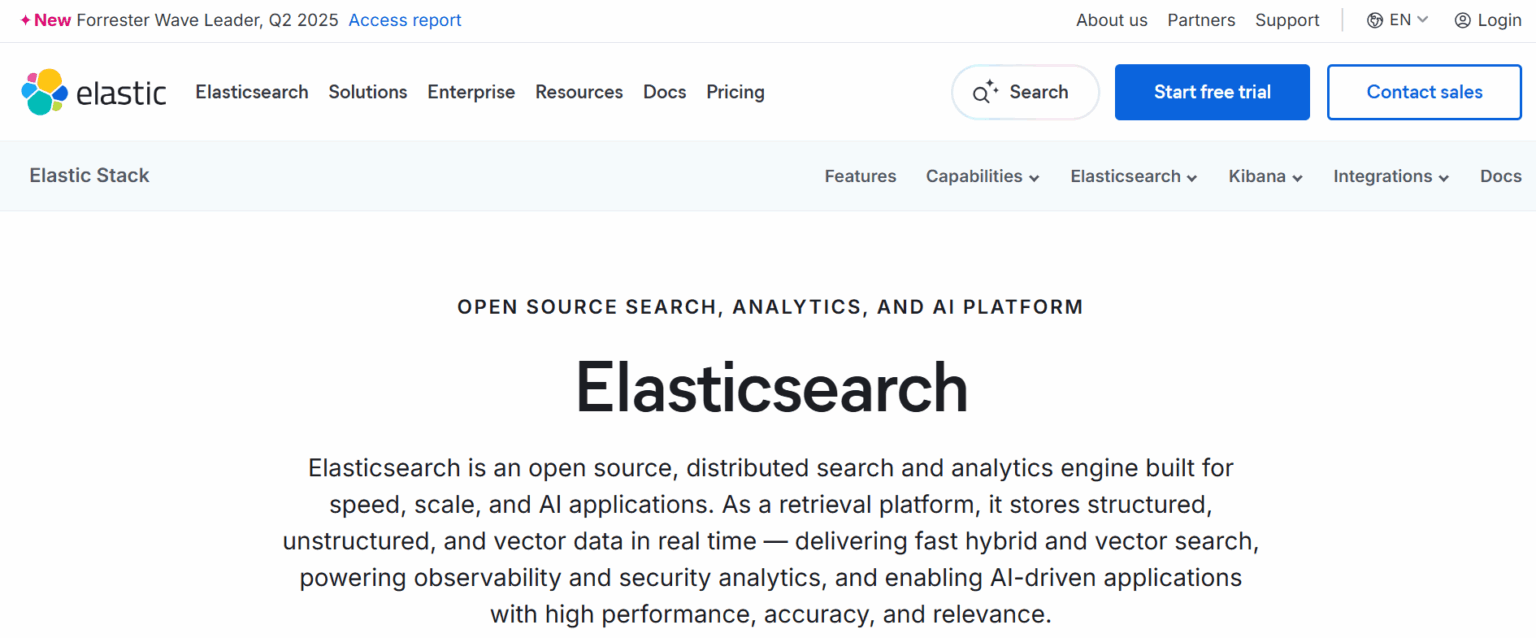Expand the Capabilities submenu
The width and height of the screenshot is (1536, 638).
point(982,176)
